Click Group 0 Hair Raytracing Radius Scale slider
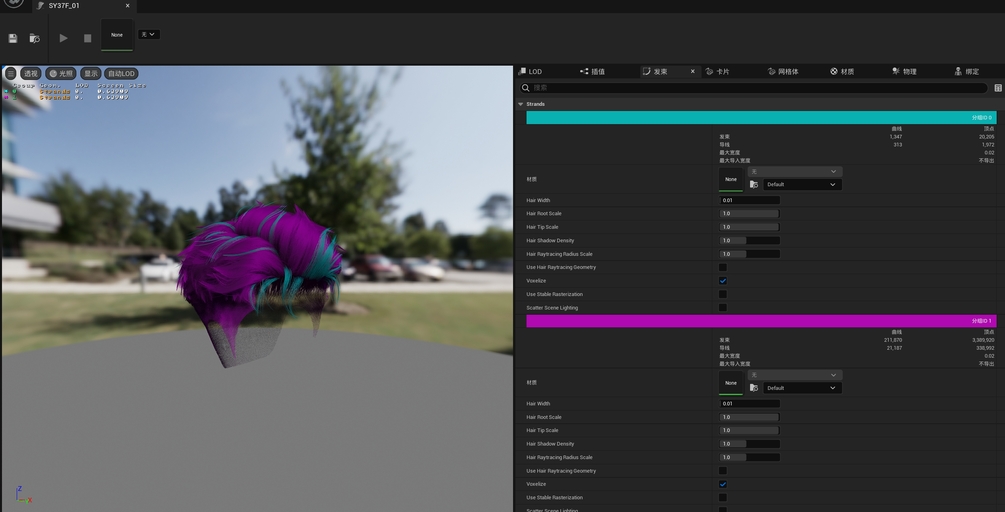Screen dimensions: 1005x512 [749, 254]
